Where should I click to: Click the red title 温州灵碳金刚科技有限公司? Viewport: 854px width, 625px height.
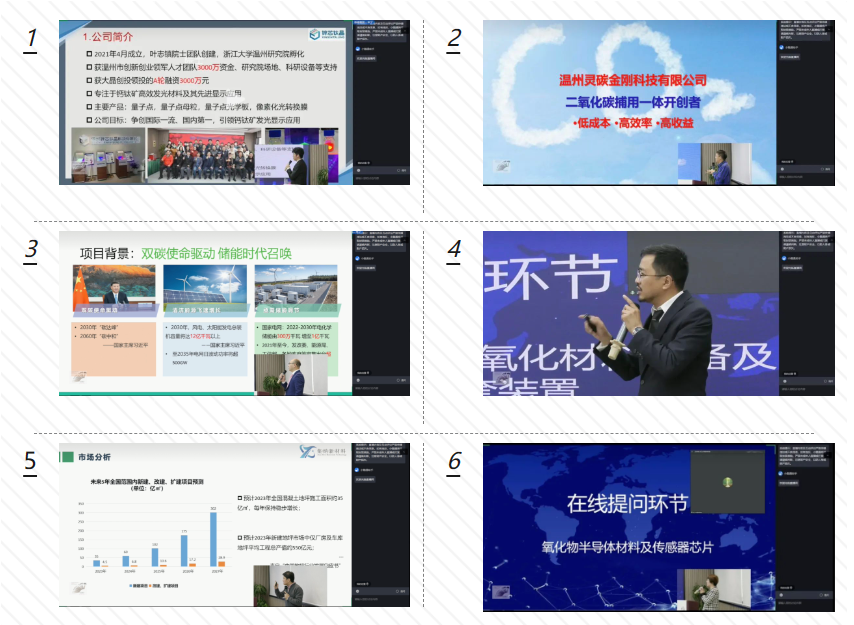point(632,81)
